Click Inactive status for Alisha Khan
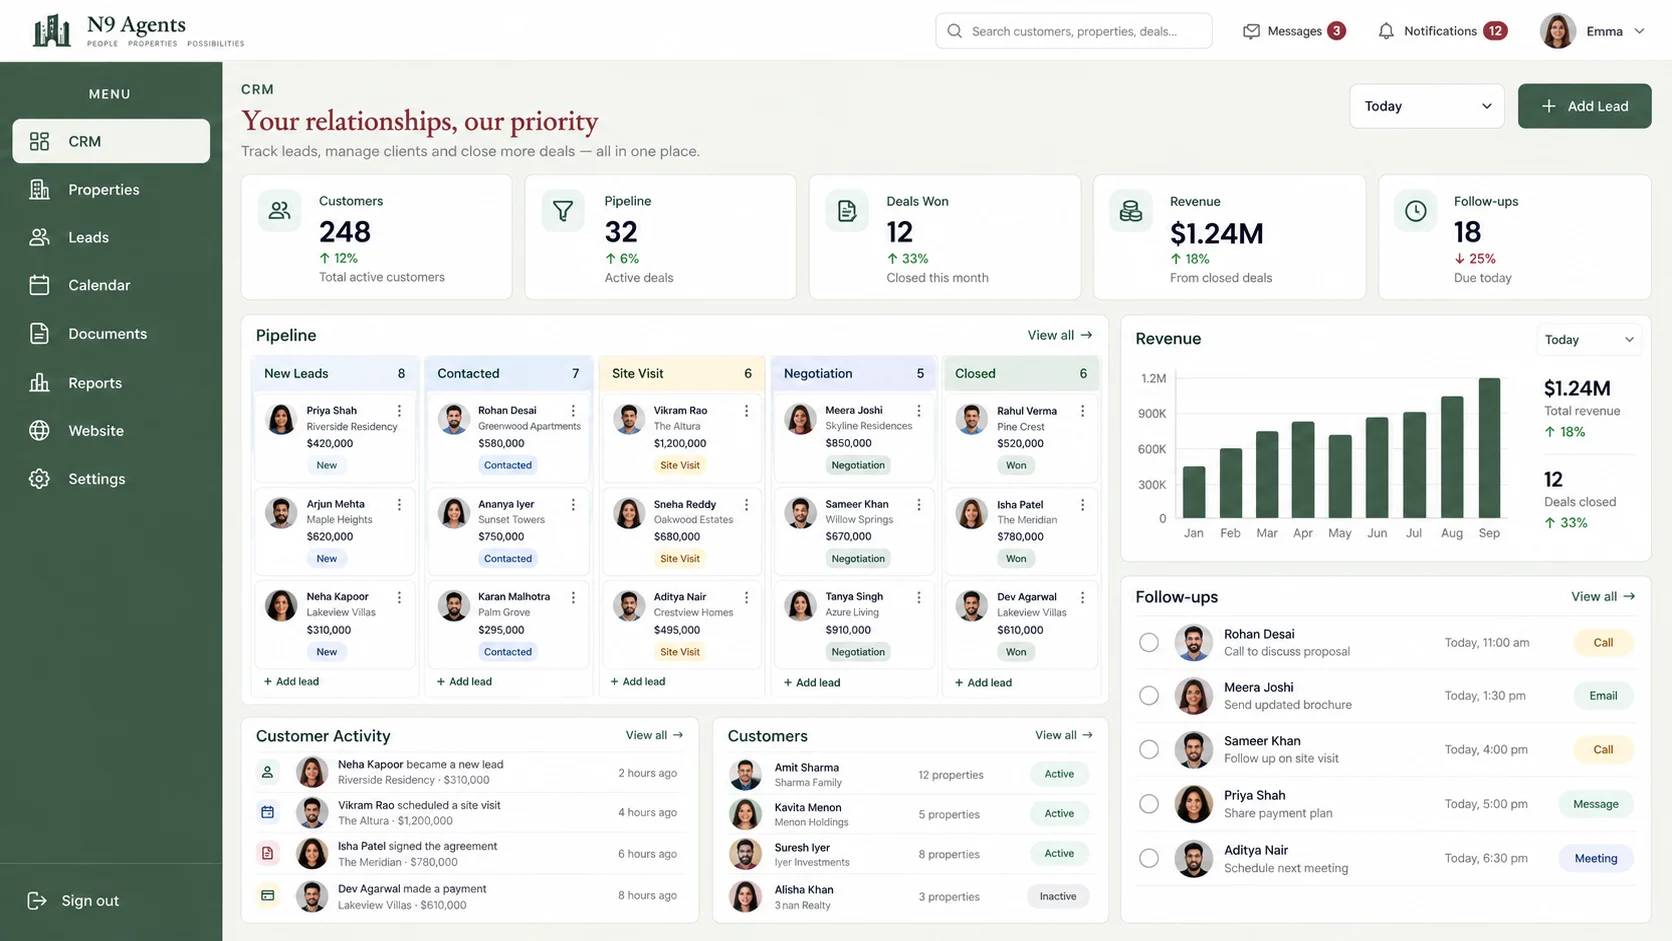The image size is (1672, 941). click(x=1058, y=896)
